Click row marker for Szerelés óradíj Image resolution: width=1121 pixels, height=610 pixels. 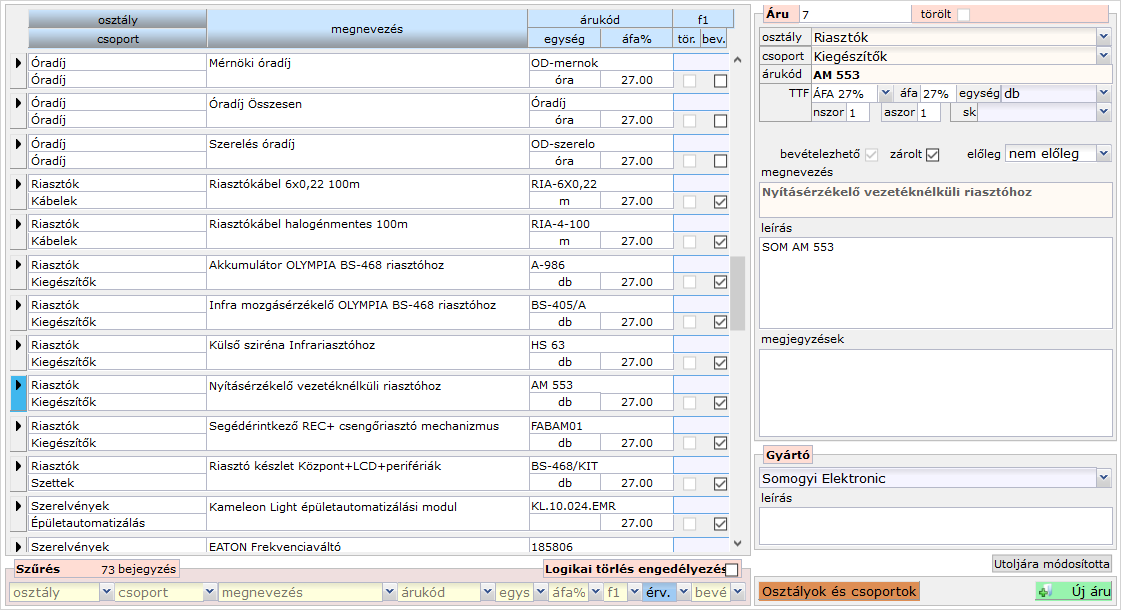17,144
